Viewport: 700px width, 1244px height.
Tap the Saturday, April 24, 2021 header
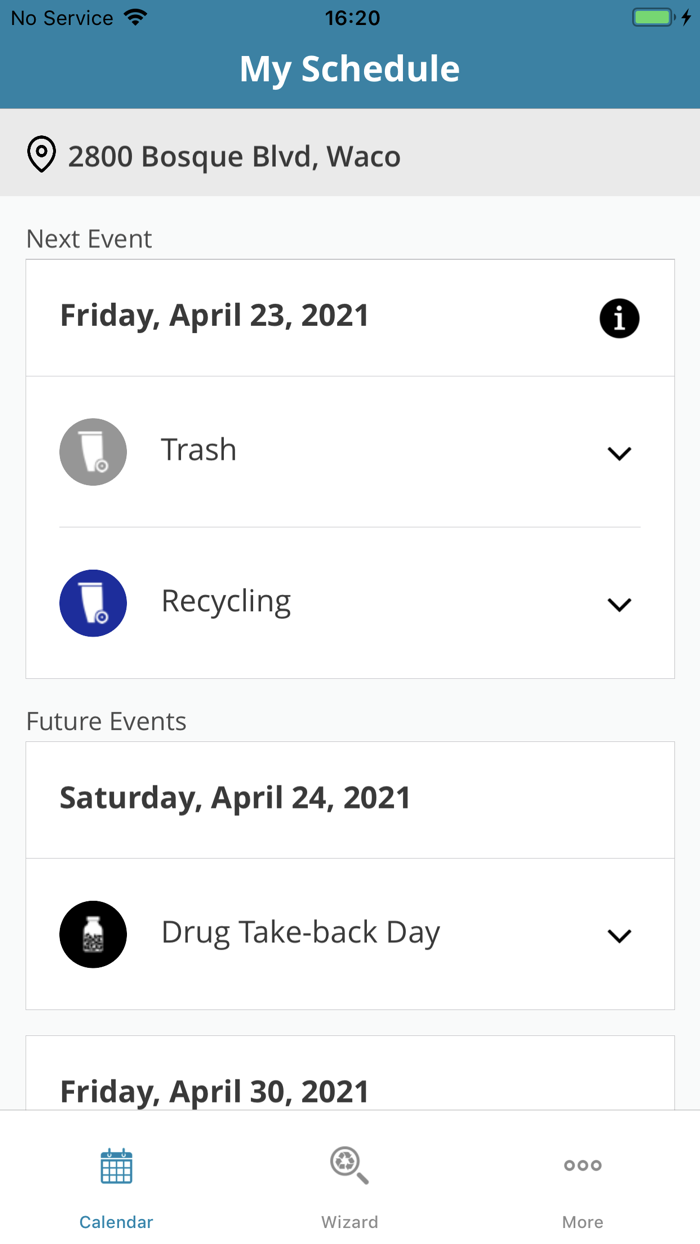point(235,798)
